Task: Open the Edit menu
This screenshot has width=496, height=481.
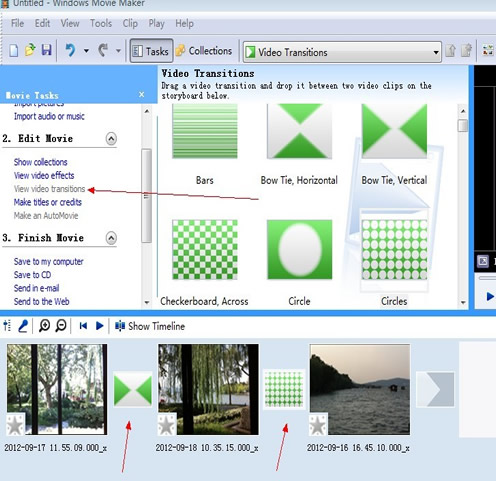Action: click(42, 23)
